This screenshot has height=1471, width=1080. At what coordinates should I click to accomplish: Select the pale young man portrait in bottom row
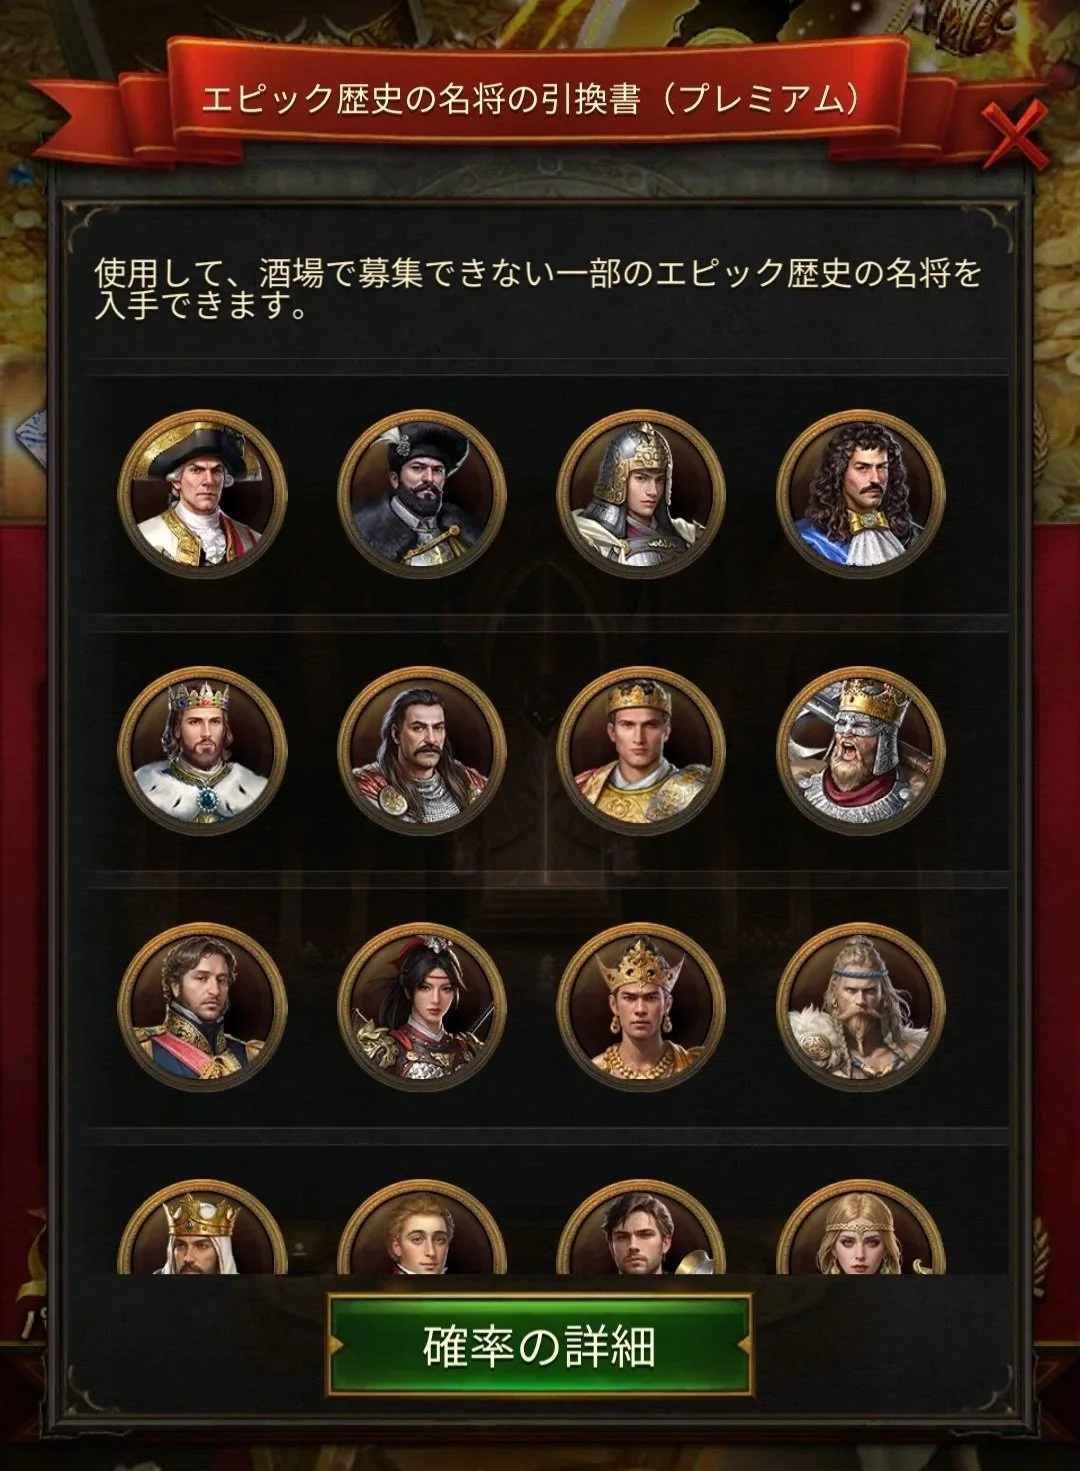tap(422, 1227)
